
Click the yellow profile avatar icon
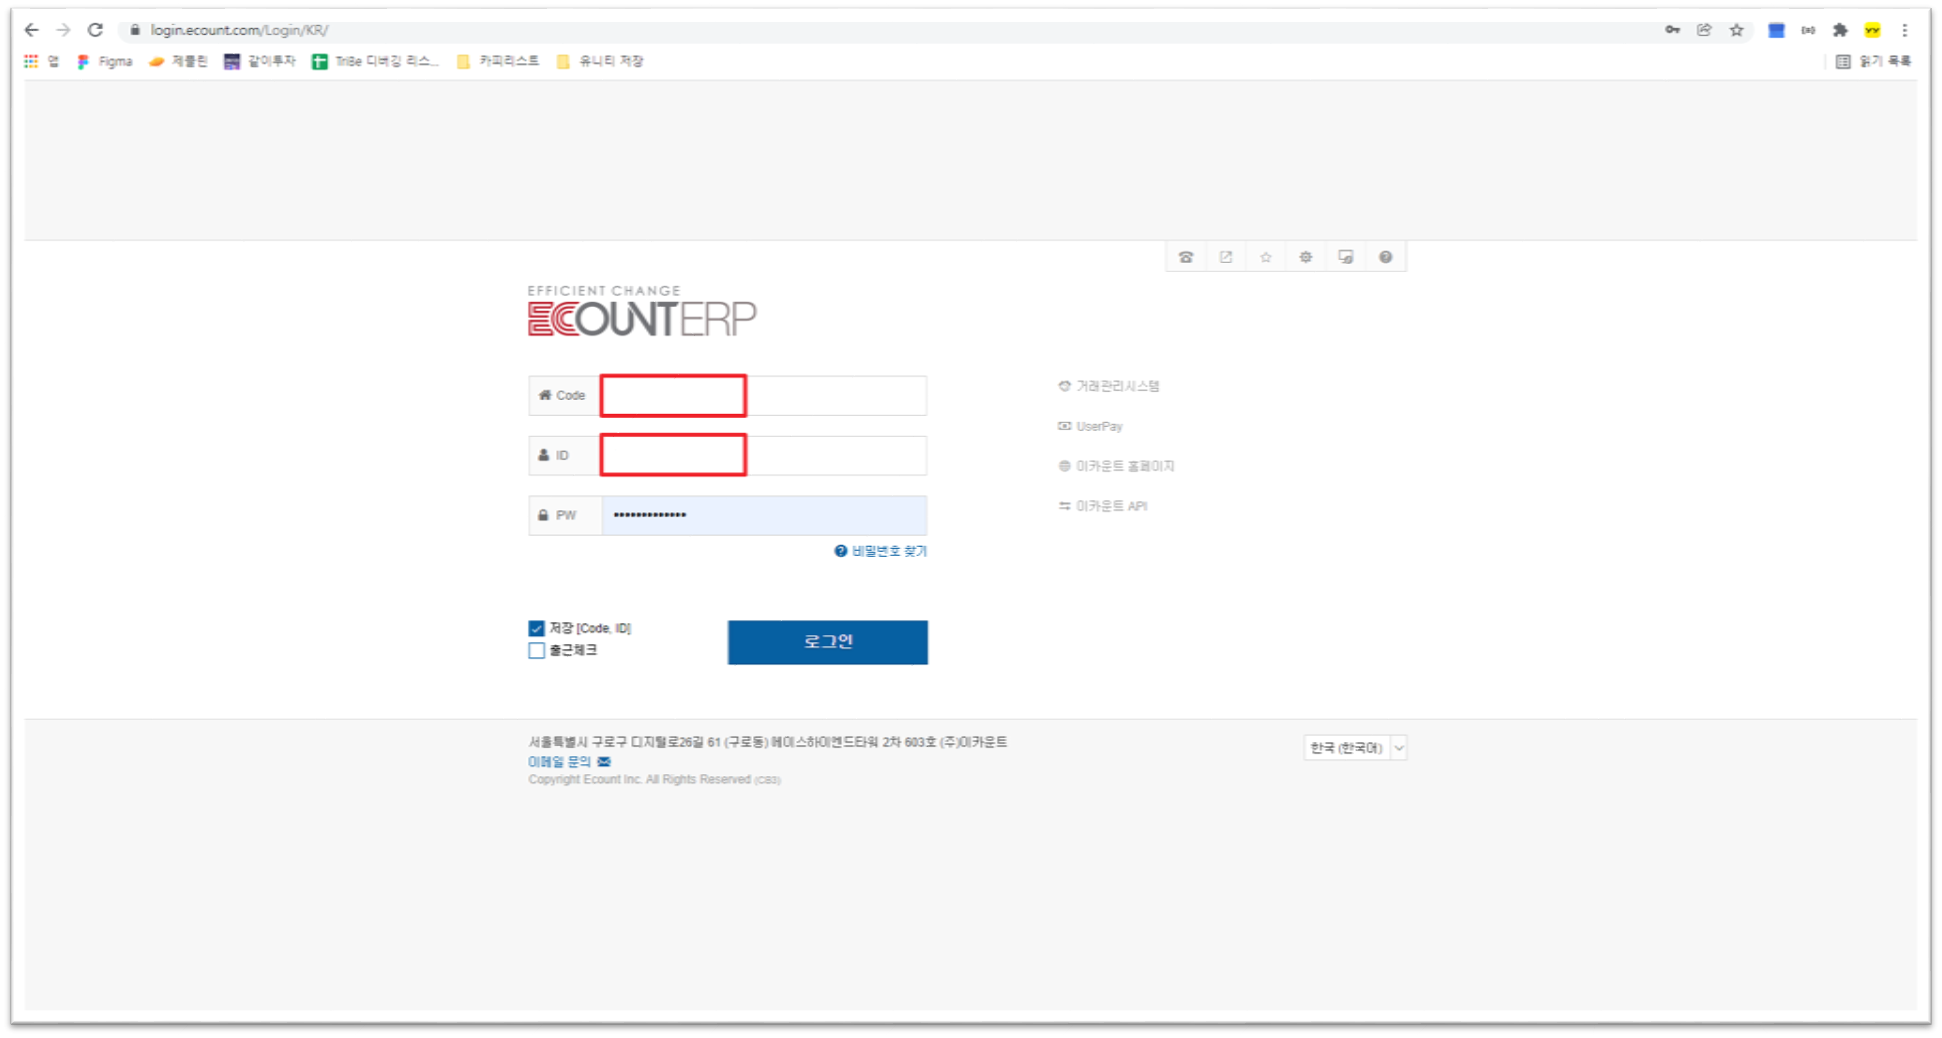tap(1872, 30)
